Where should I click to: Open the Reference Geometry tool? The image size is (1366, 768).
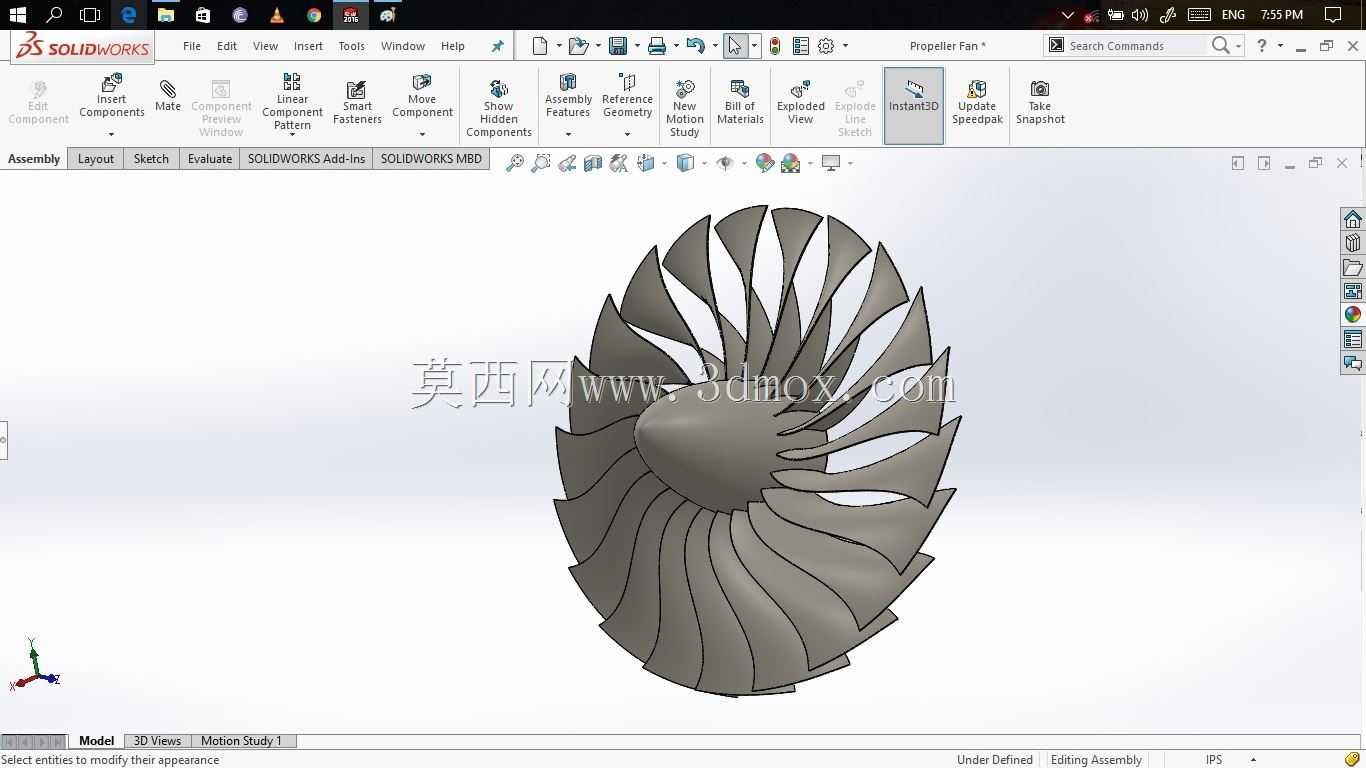(627, 97)
